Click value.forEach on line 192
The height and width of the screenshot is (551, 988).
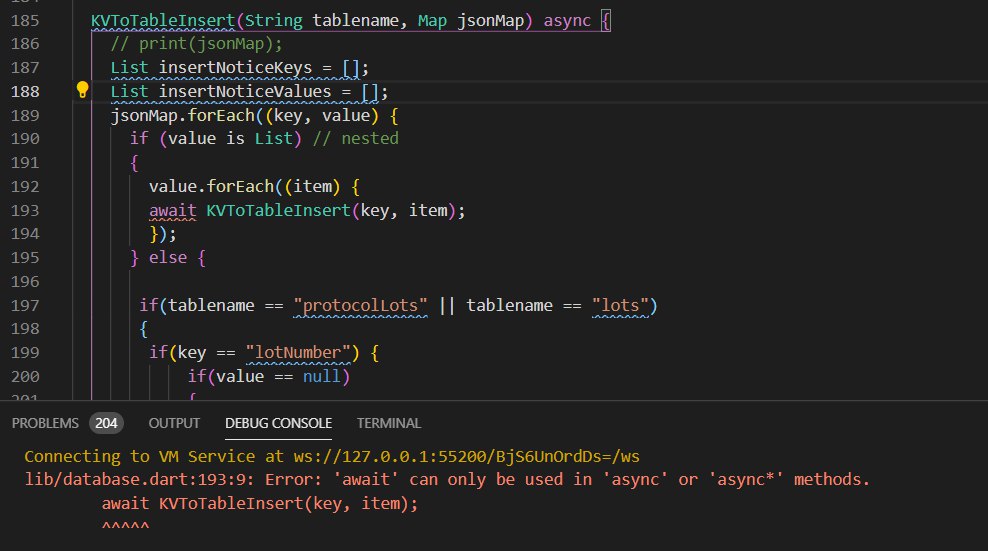tap(212, 187)
